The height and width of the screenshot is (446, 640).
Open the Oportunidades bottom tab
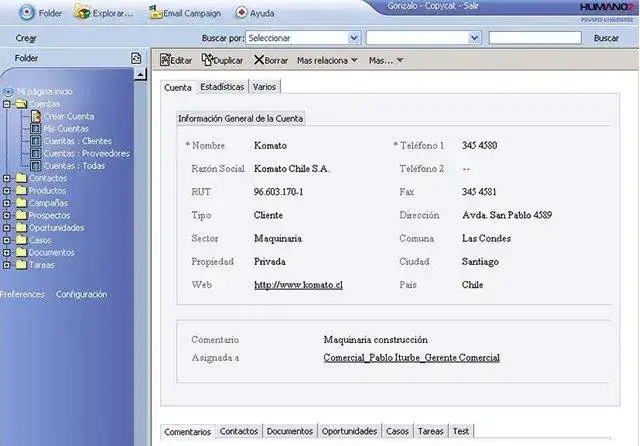(x=349, y=431)
